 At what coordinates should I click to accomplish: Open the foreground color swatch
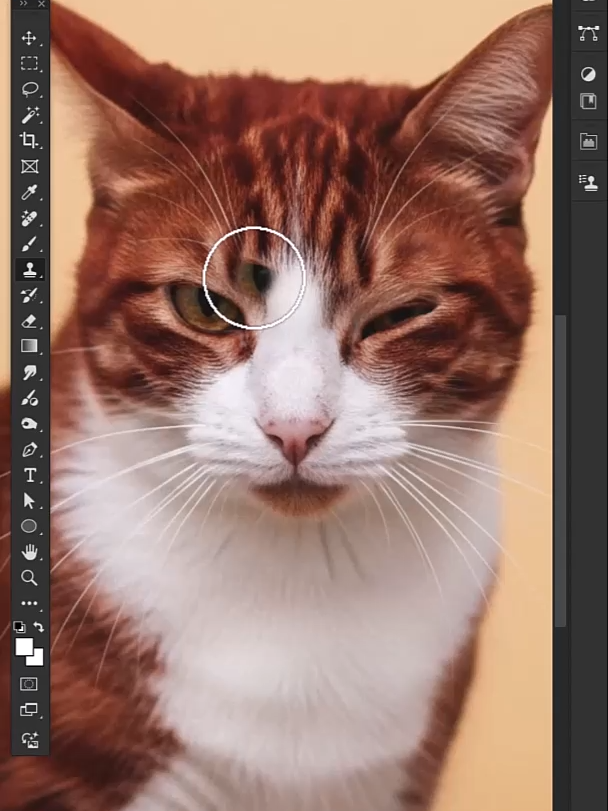click(23, 646)
